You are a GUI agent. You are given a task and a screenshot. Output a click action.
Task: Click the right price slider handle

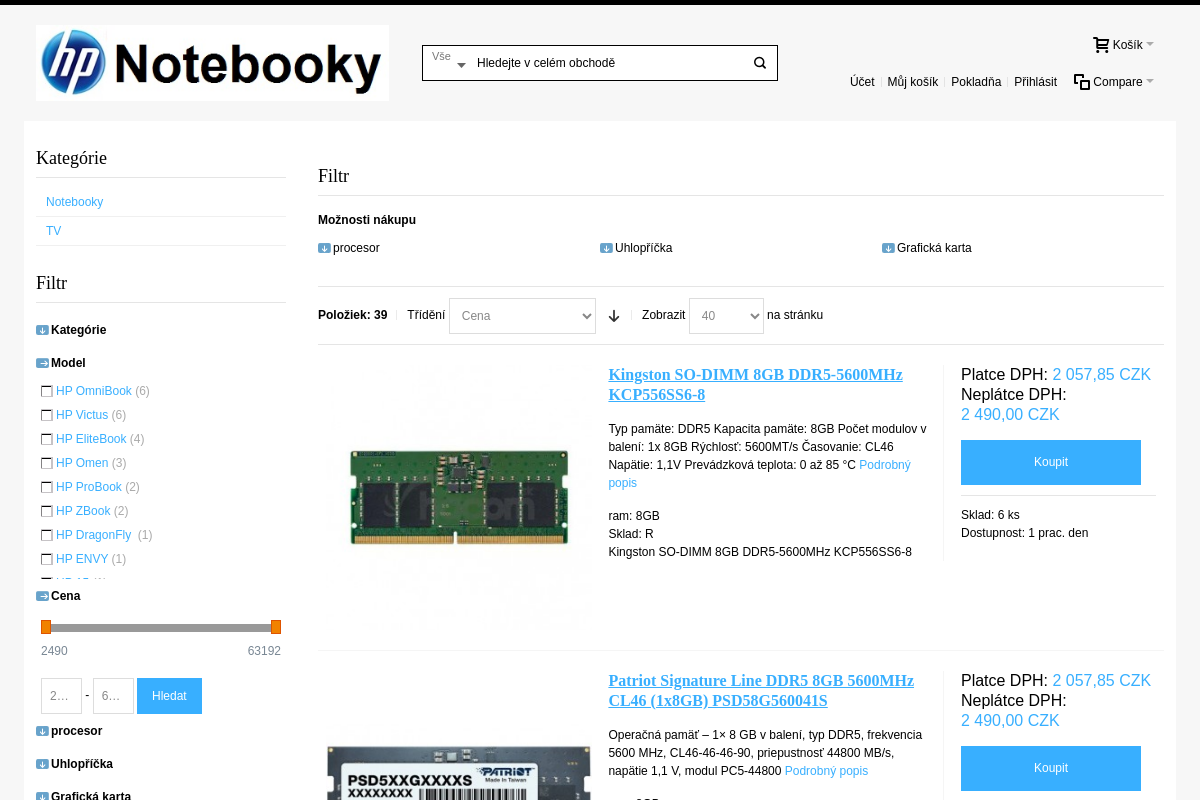276,627
